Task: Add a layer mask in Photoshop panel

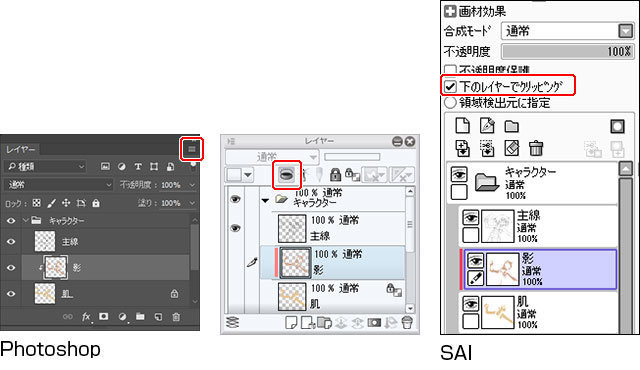Action: 104,317
